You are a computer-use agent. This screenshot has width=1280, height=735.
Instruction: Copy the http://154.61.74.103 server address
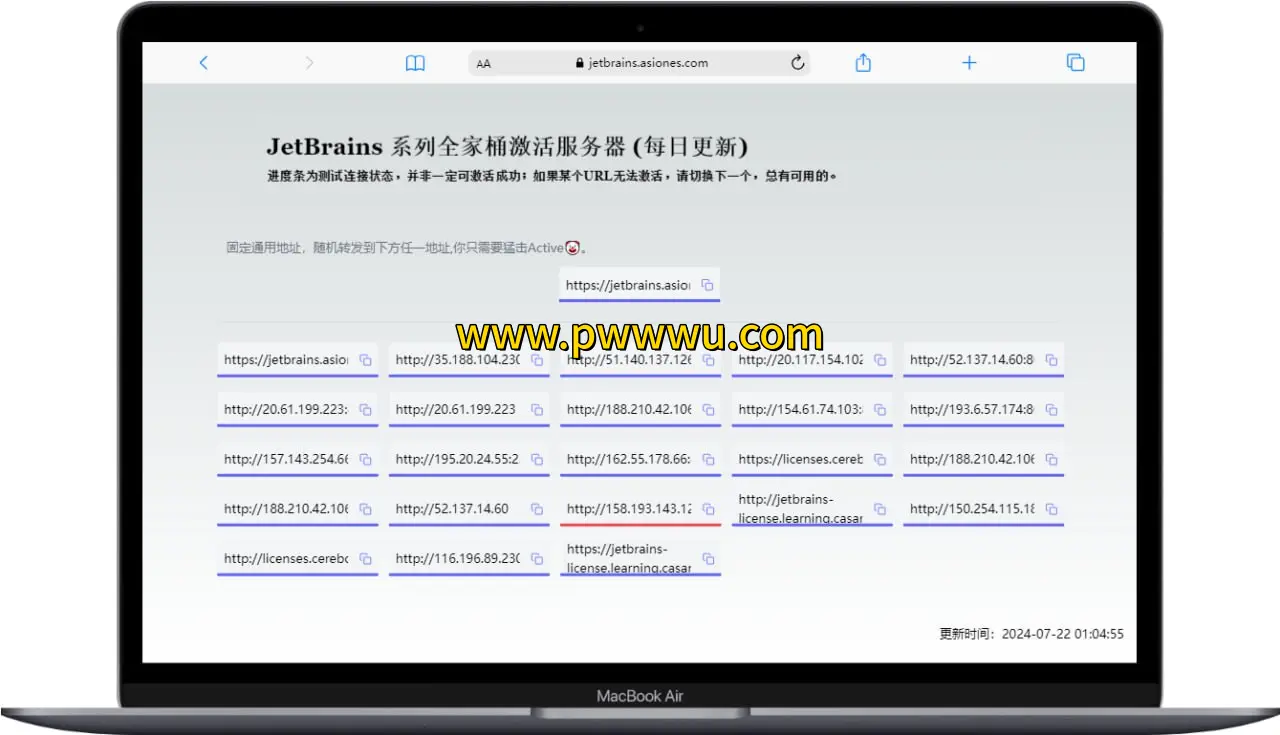pyautogui.click(x=880, y=409)
